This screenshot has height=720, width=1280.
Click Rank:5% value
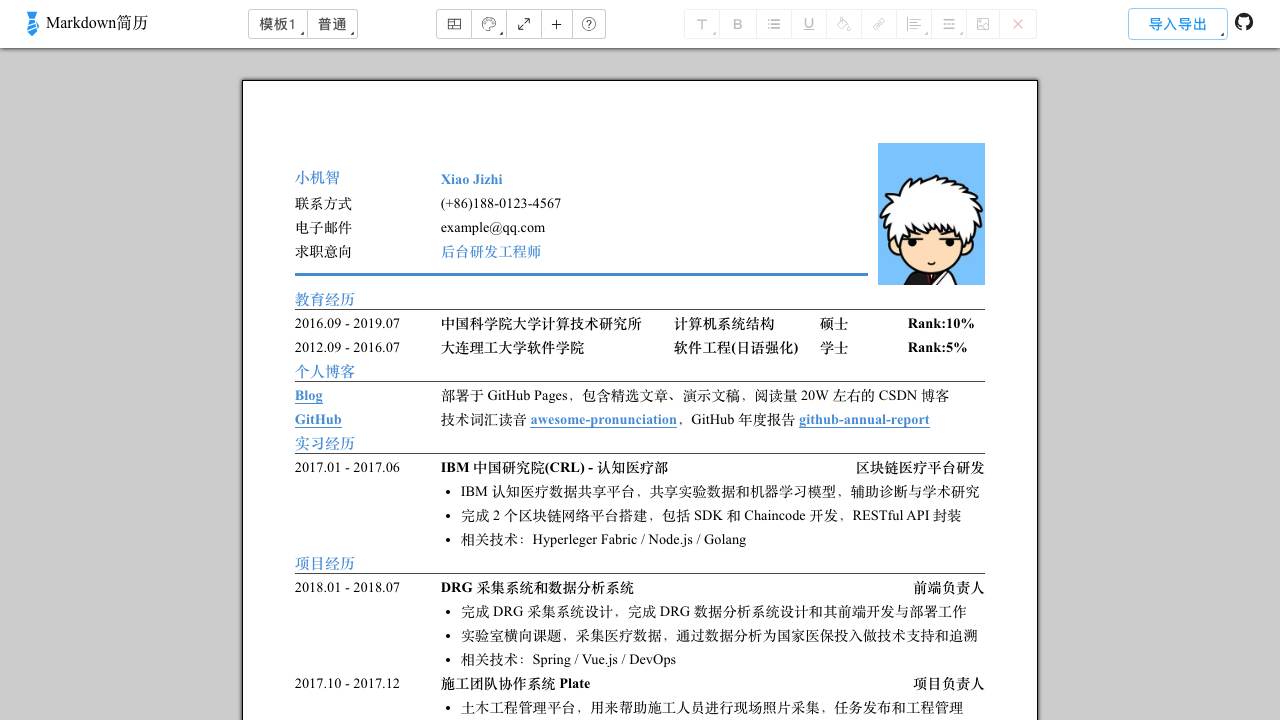click(x=937, y=348)
